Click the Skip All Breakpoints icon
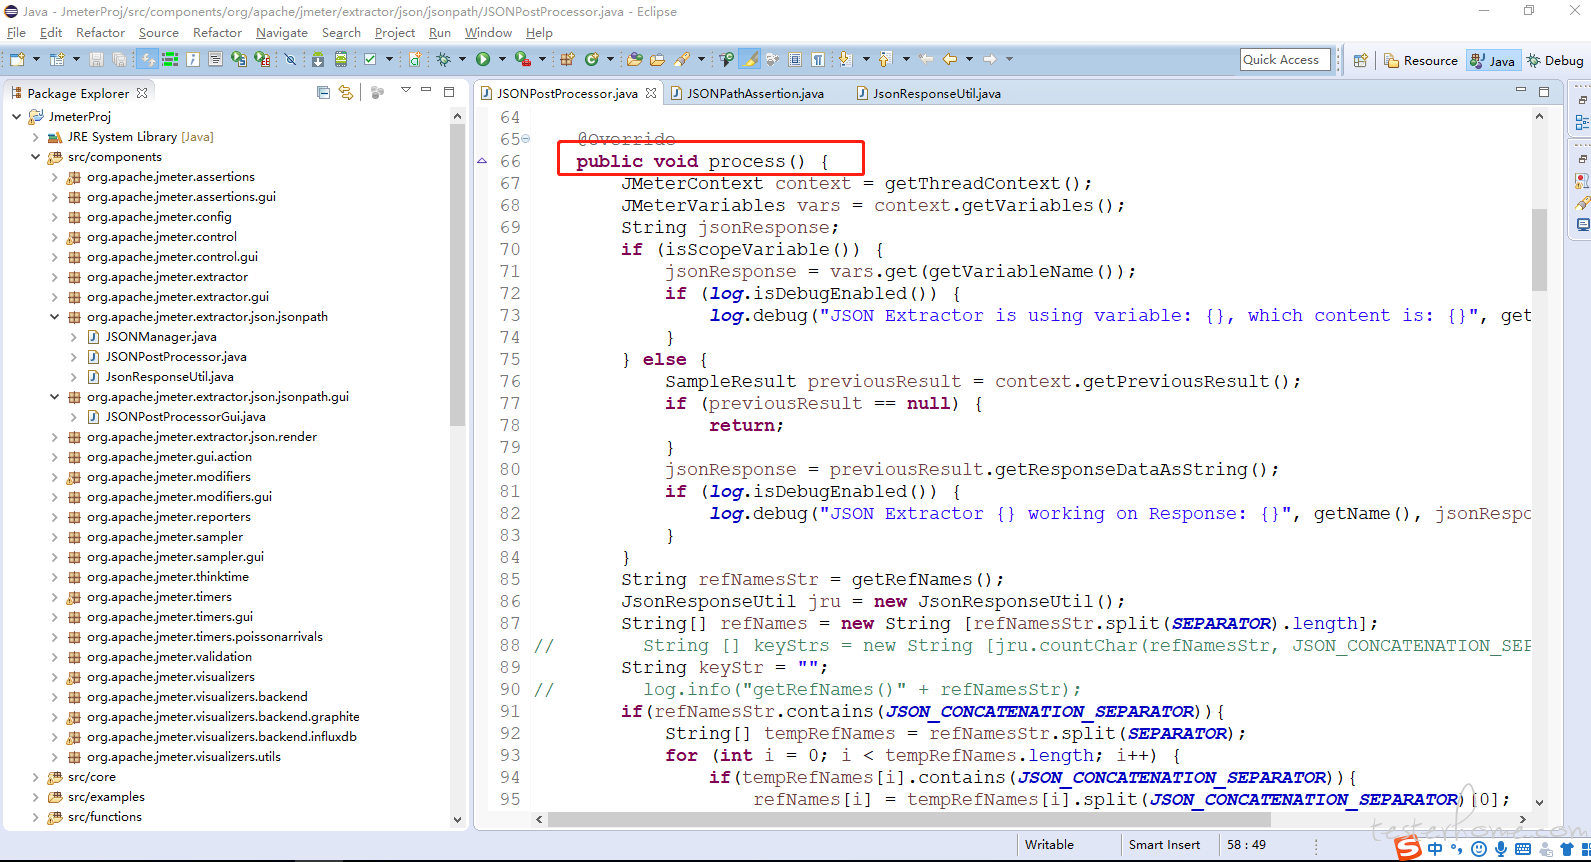Image resolution: width=1591 pixels, height=862 pixels. [x=291, y=60]
